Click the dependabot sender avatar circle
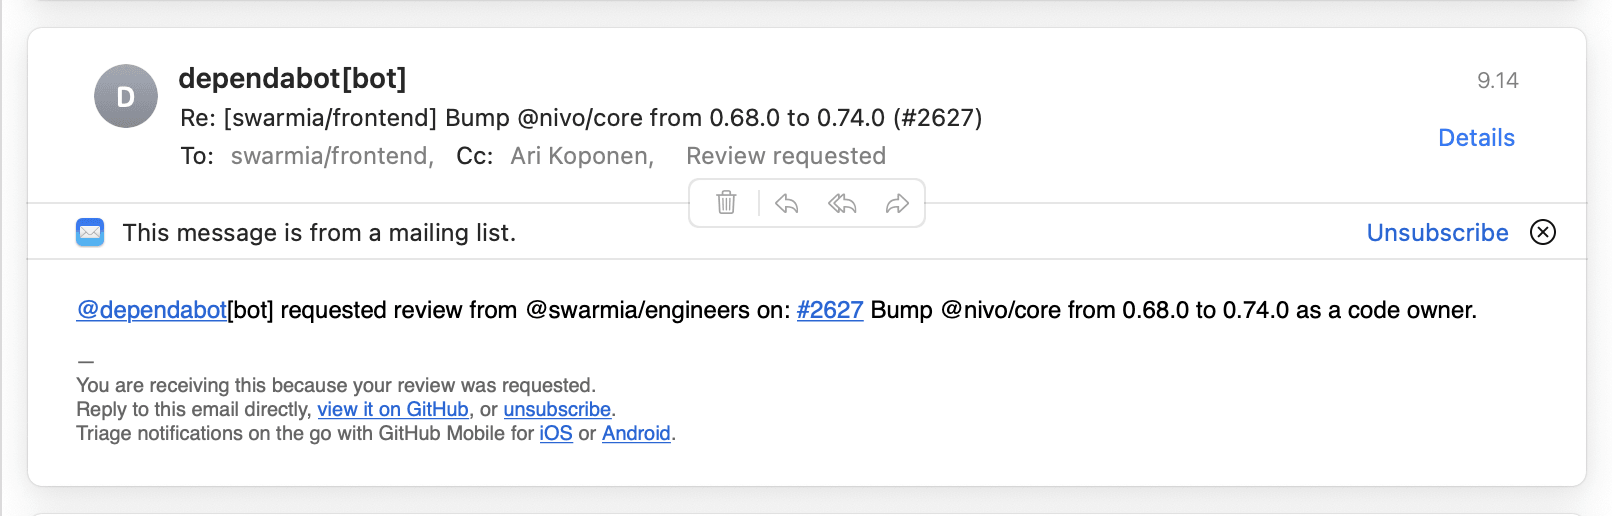This screenshot has height=516, width=1612. point(126,97)
